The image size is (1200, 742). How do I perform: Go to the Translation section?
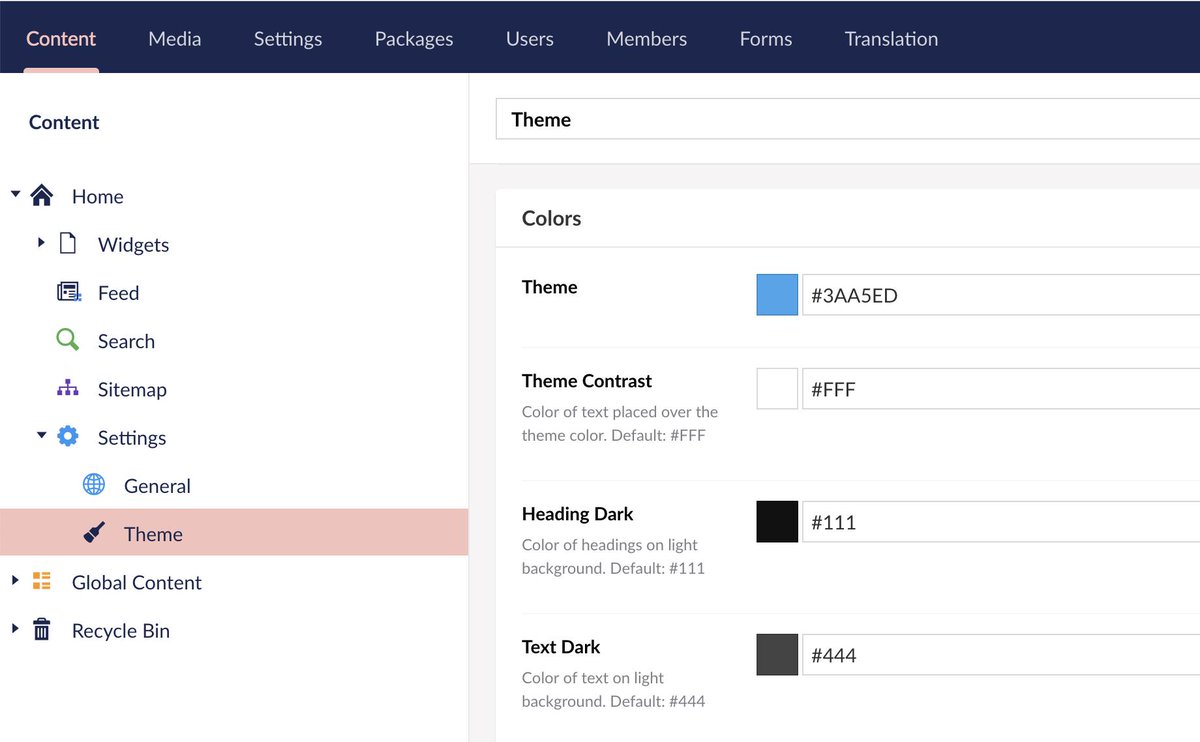pyautogui.click(x=891, y=39)
